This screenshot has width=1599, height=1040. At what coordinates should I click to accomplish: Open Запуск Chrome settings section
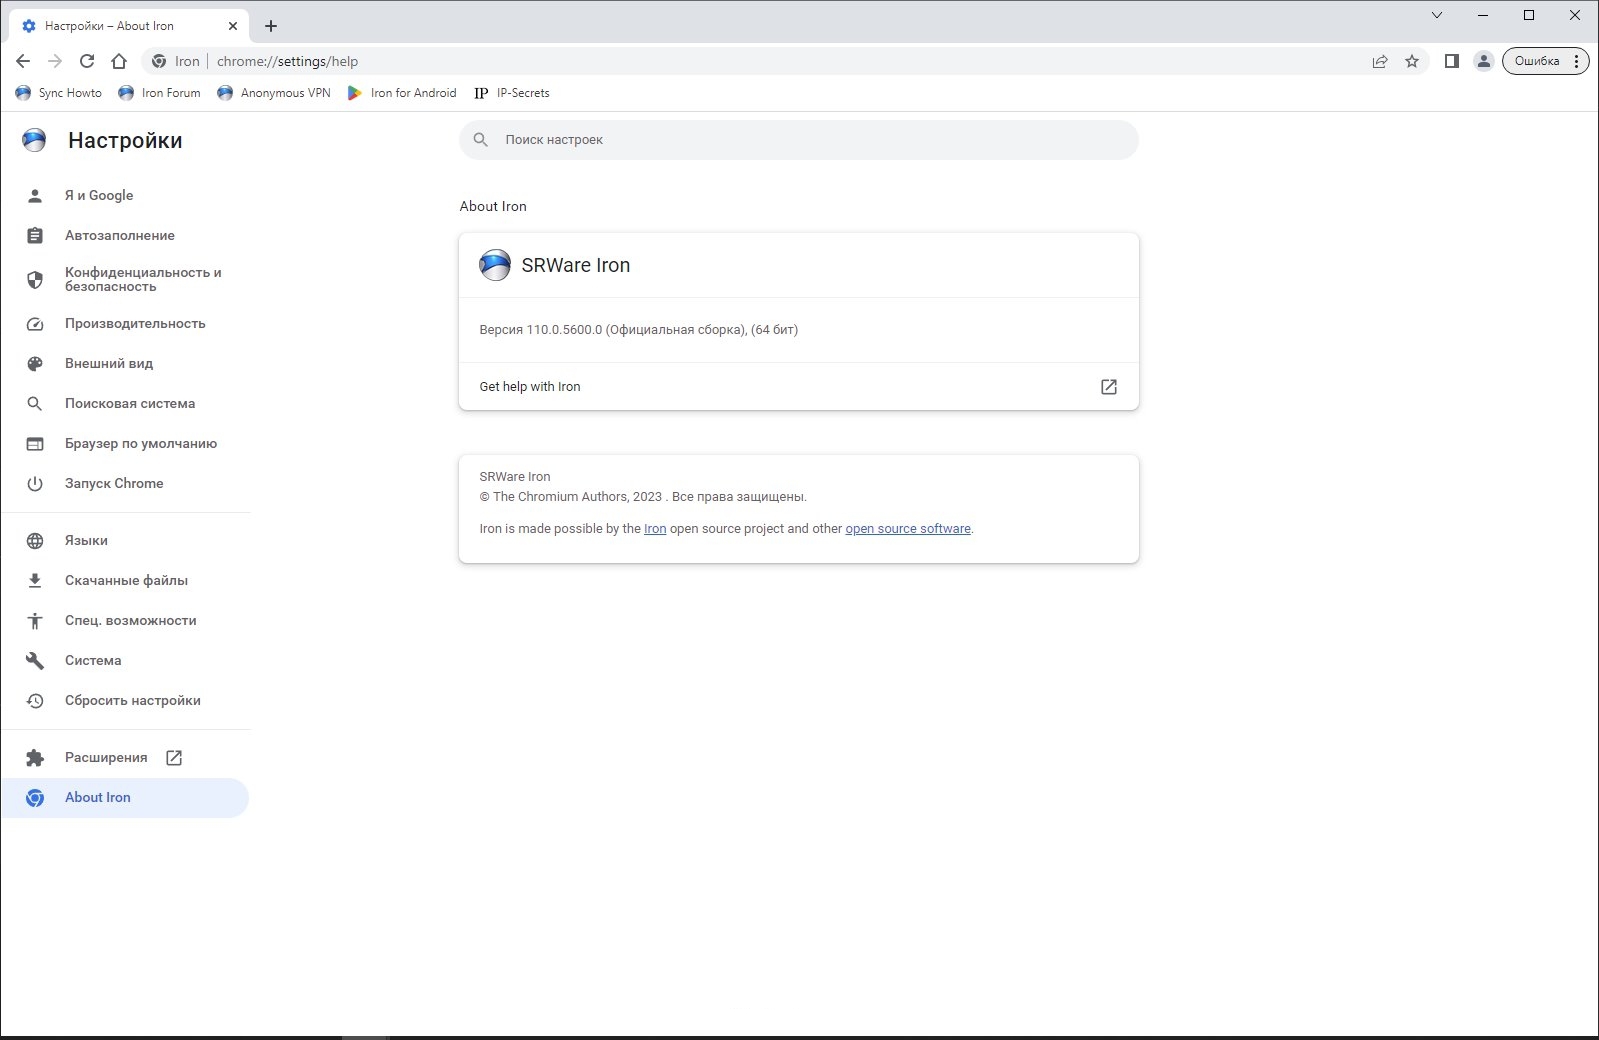125,483
